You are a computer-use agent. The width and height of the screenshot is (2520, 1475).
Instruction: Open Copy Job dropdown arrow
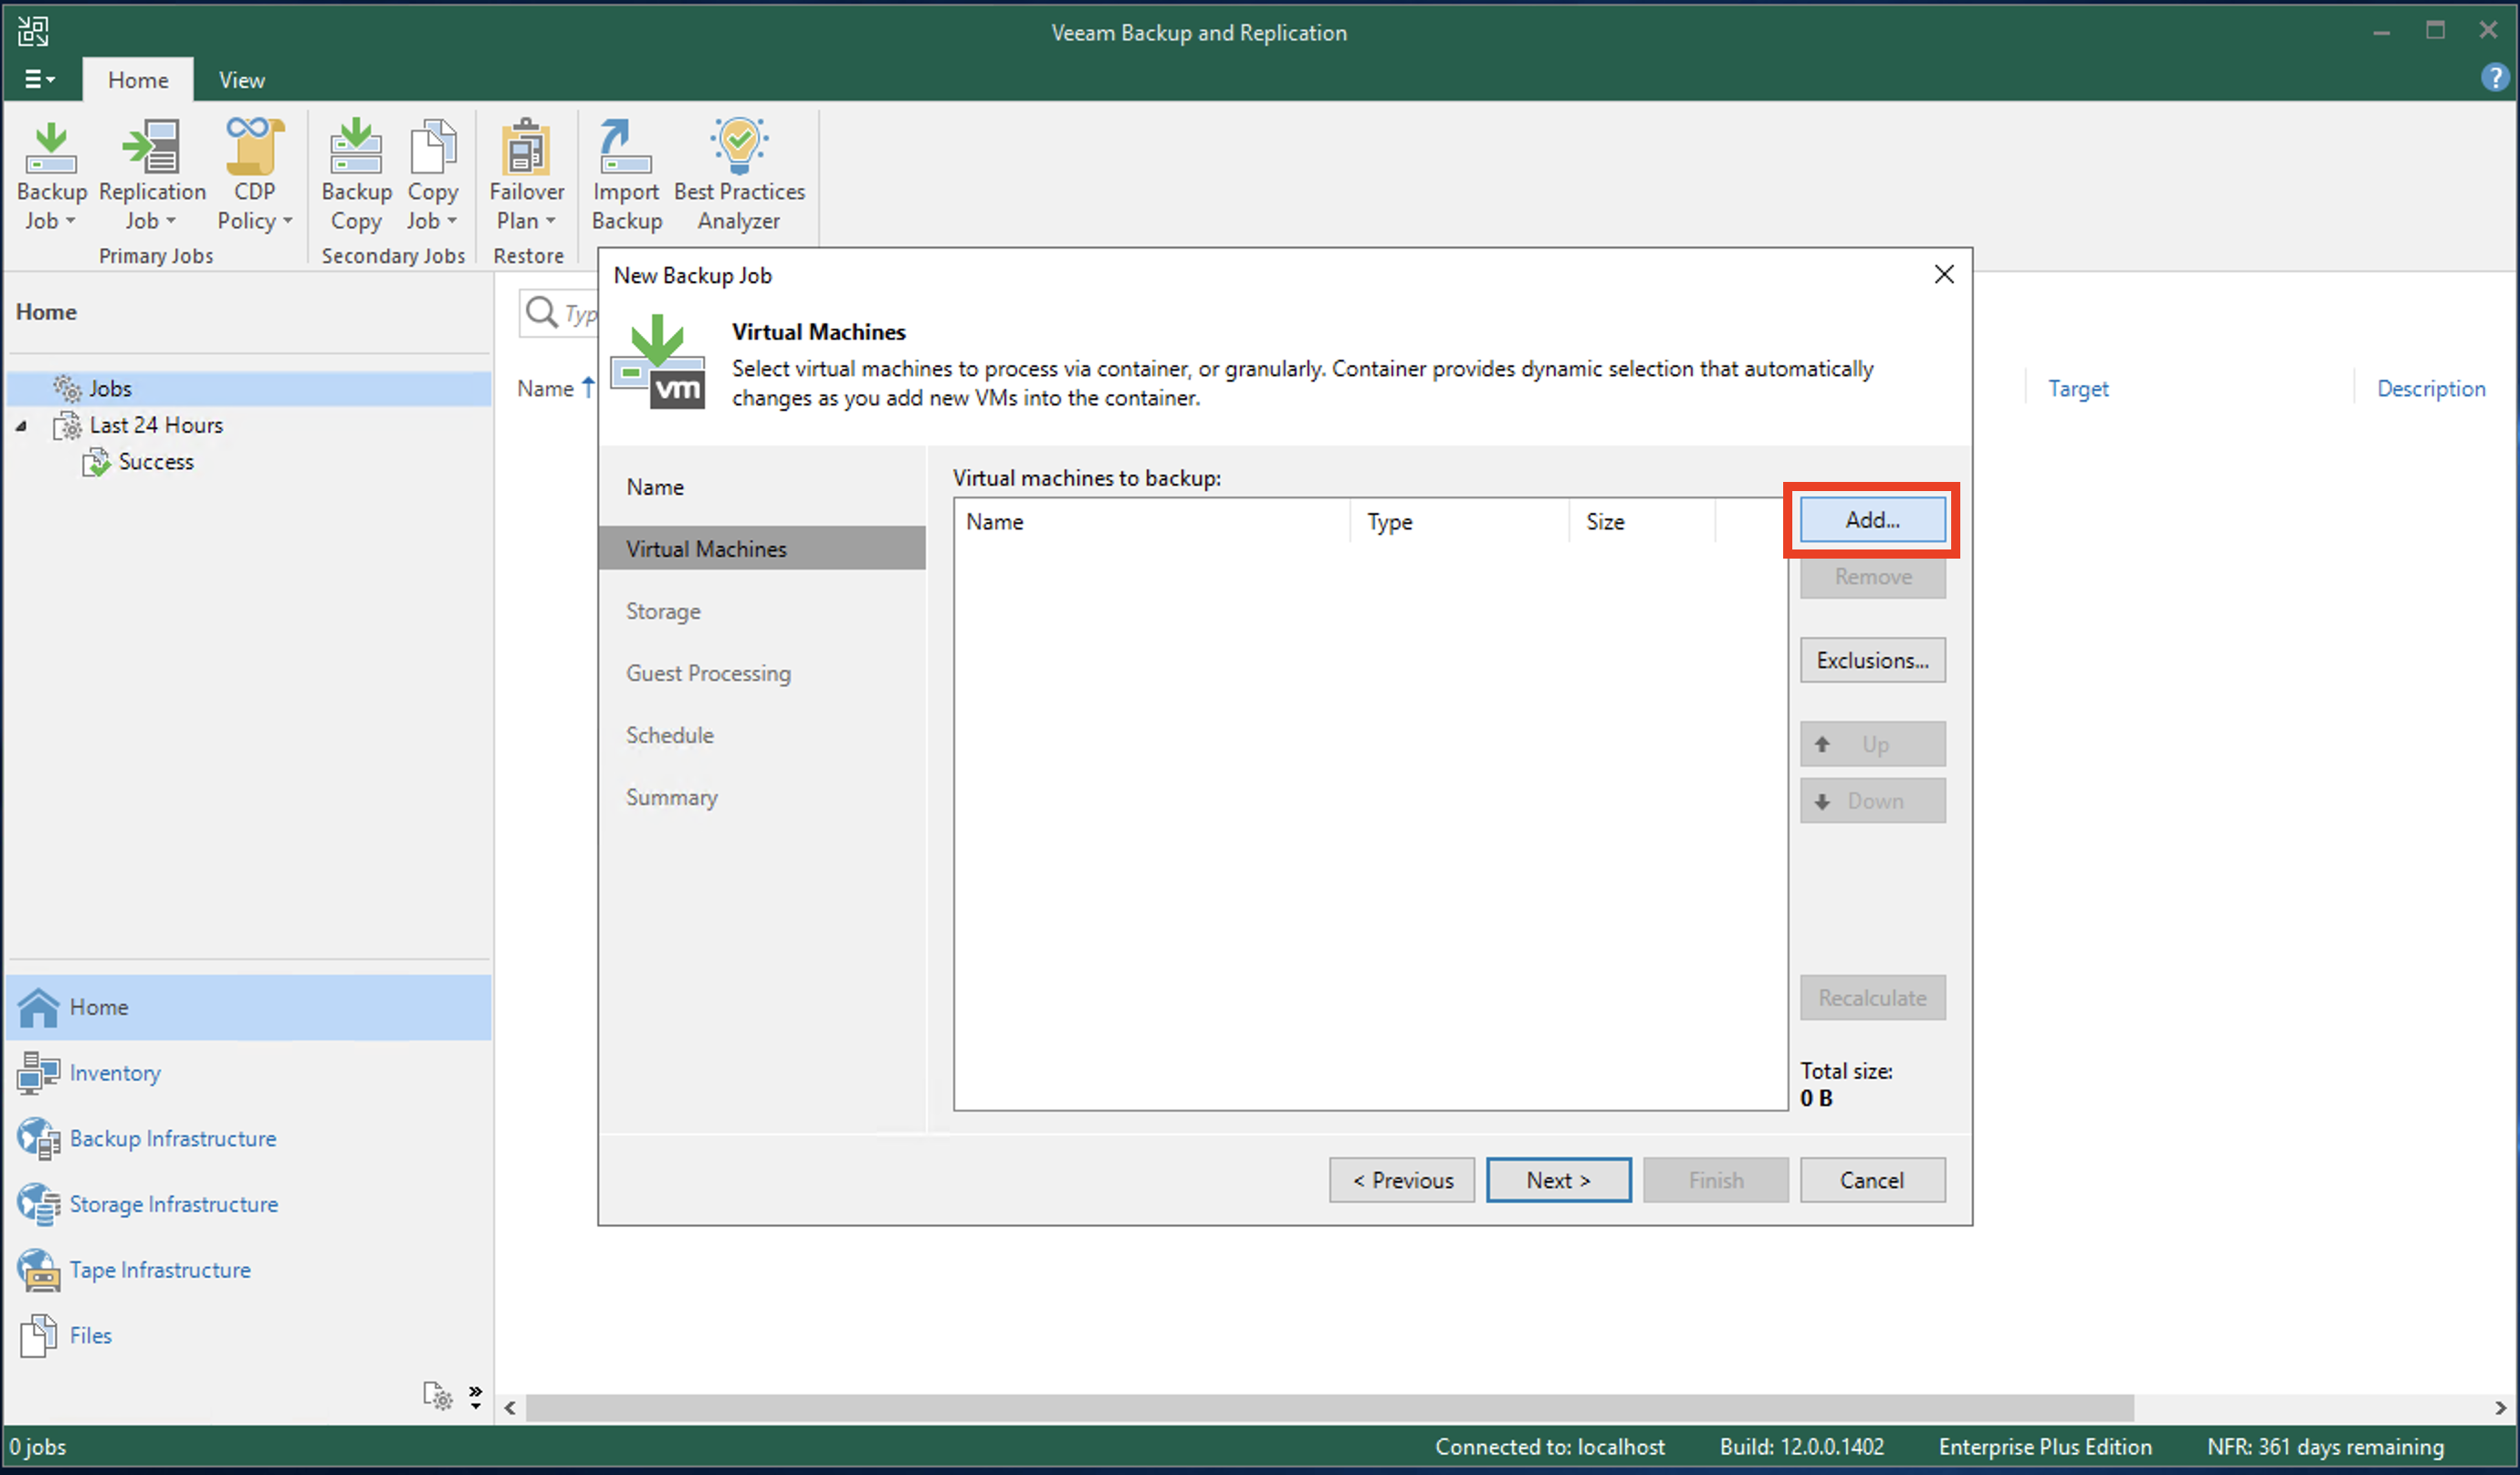coord(451,221)
